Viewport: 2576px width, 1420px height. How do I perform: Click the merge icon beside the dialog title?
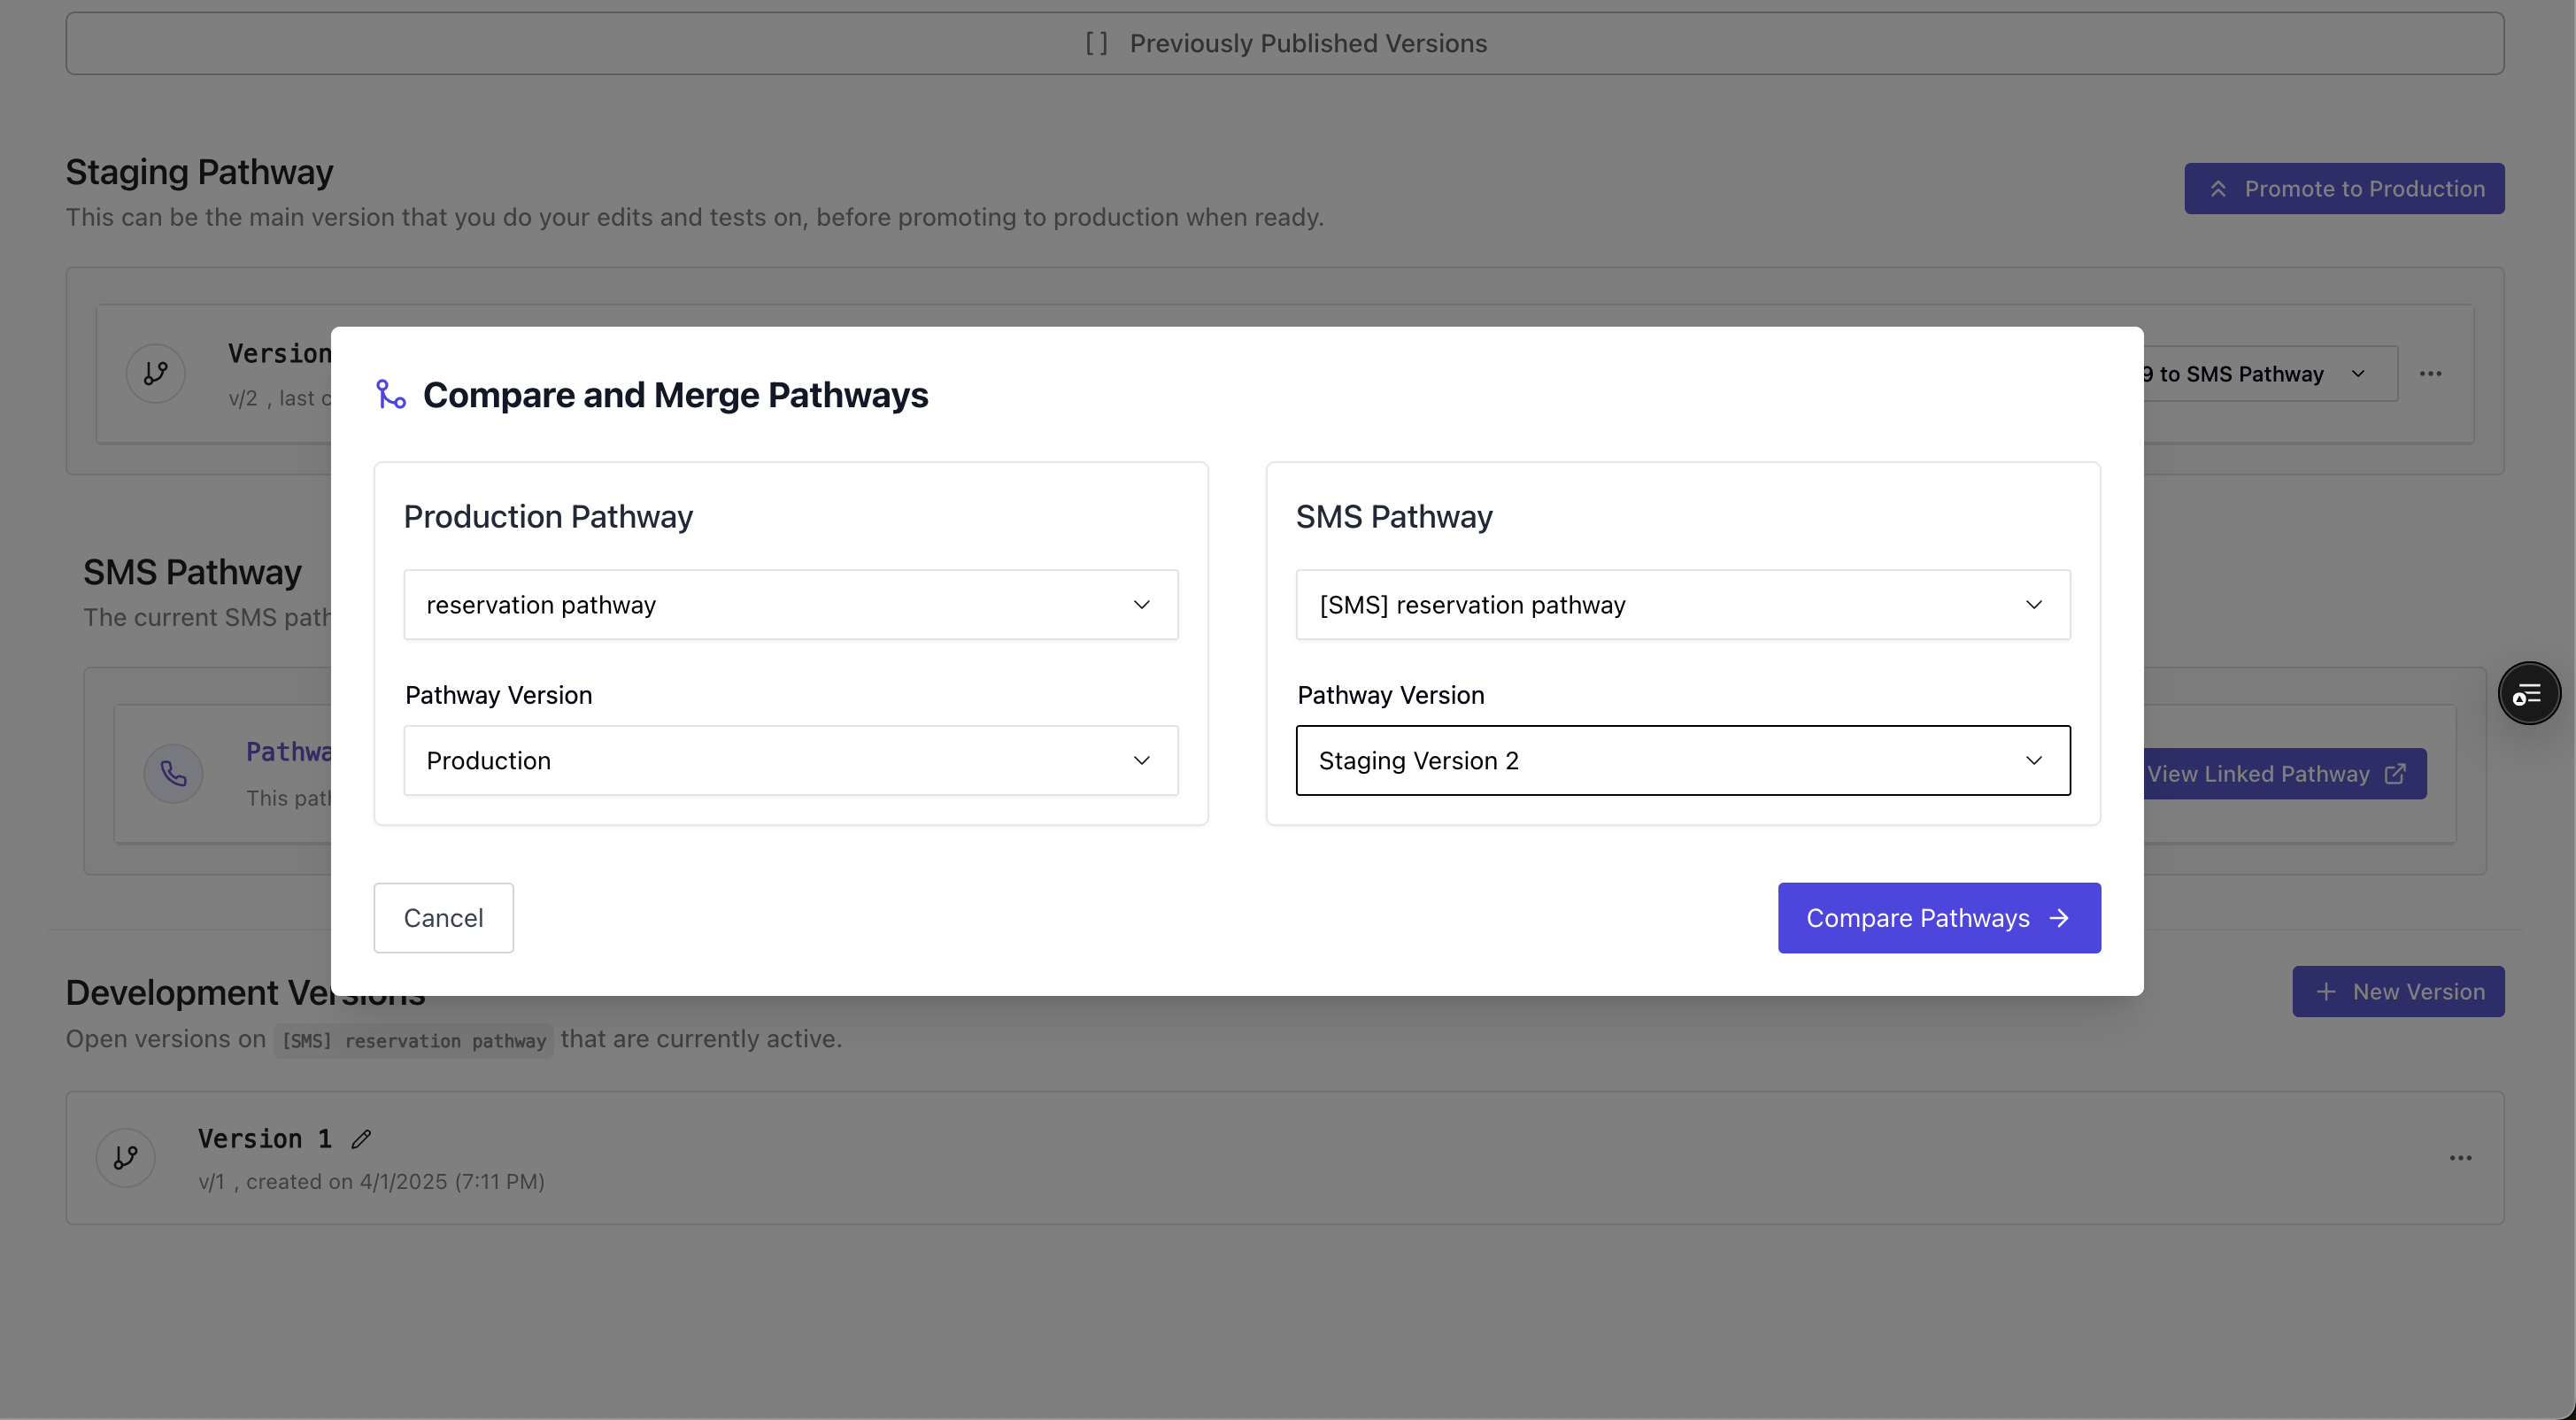click(390, 394)
